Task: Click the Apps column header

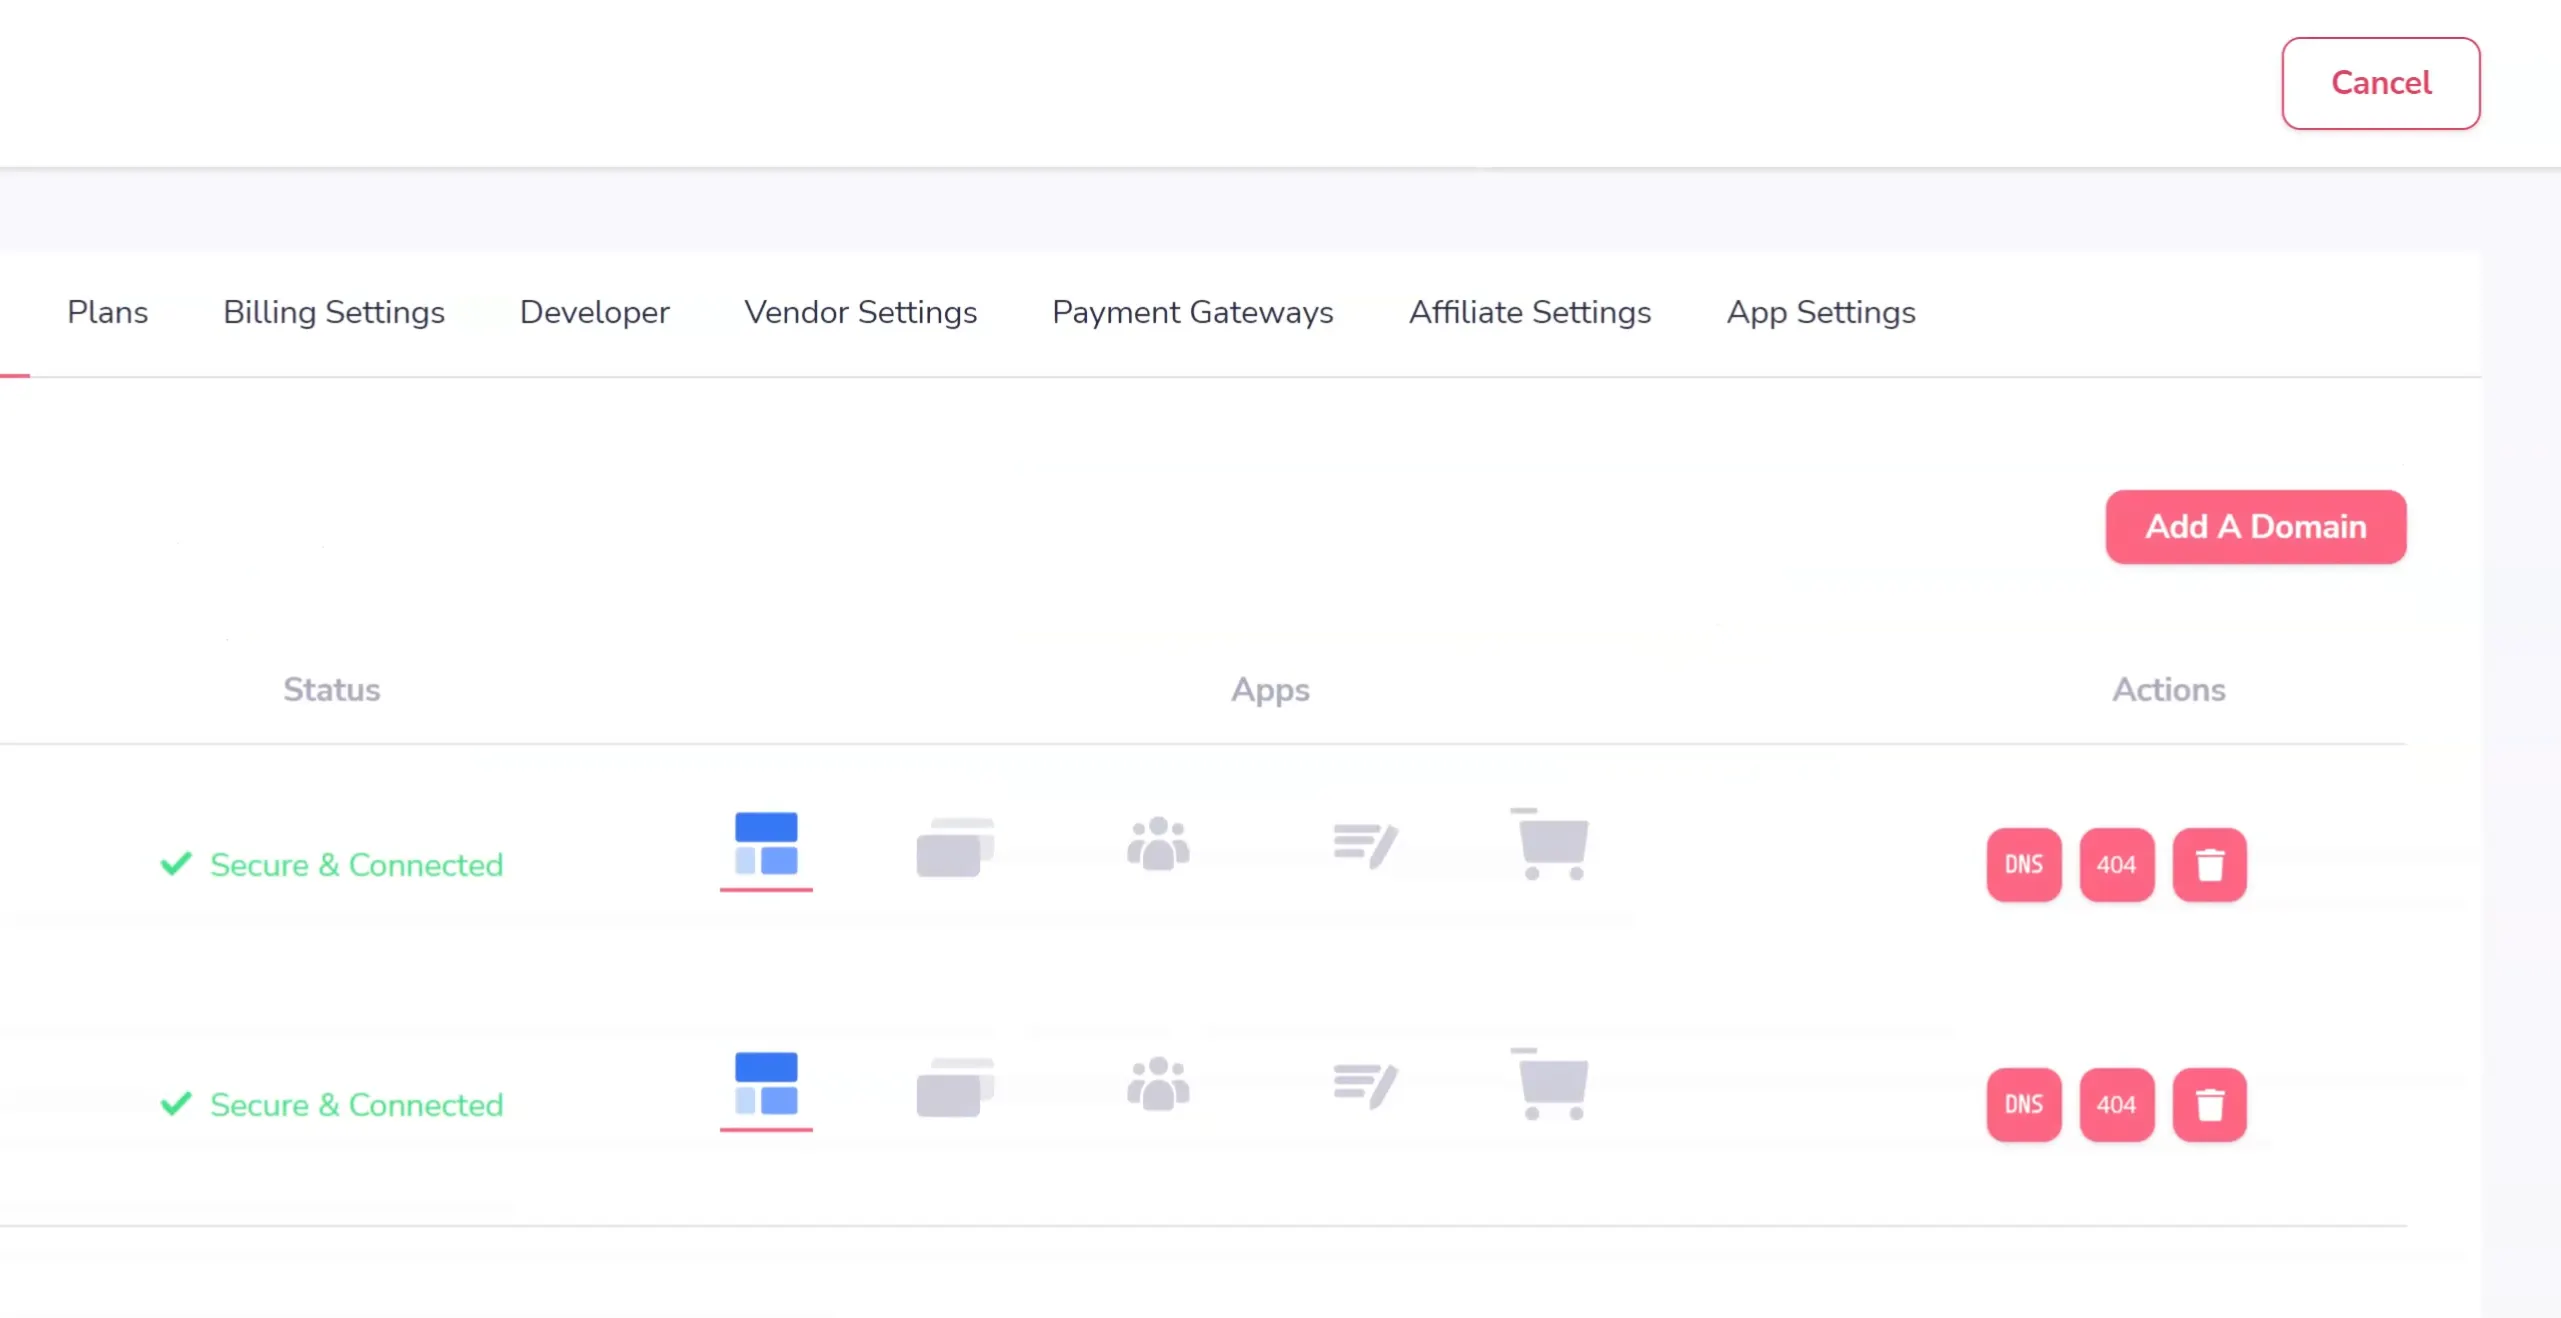Action: tap(1270, 691)
